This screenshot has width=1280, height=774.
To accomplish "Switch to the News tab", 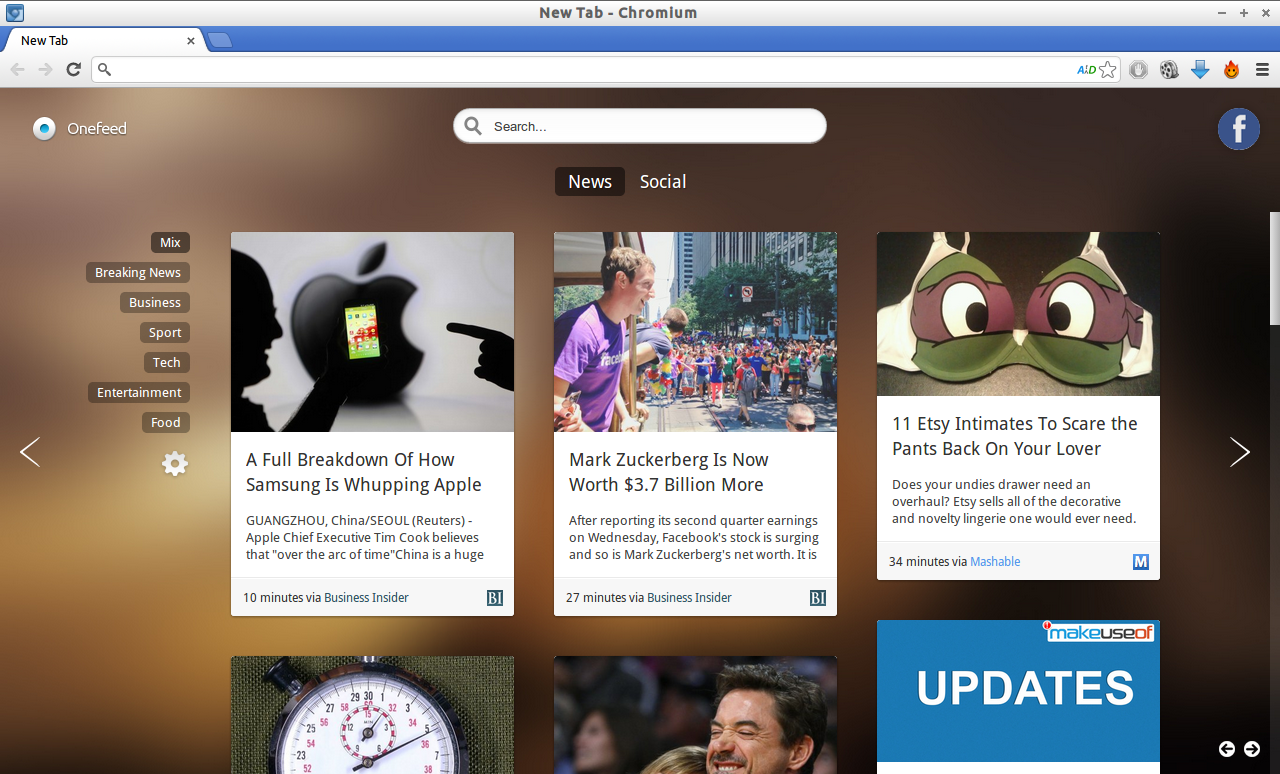I will point(590,181).
